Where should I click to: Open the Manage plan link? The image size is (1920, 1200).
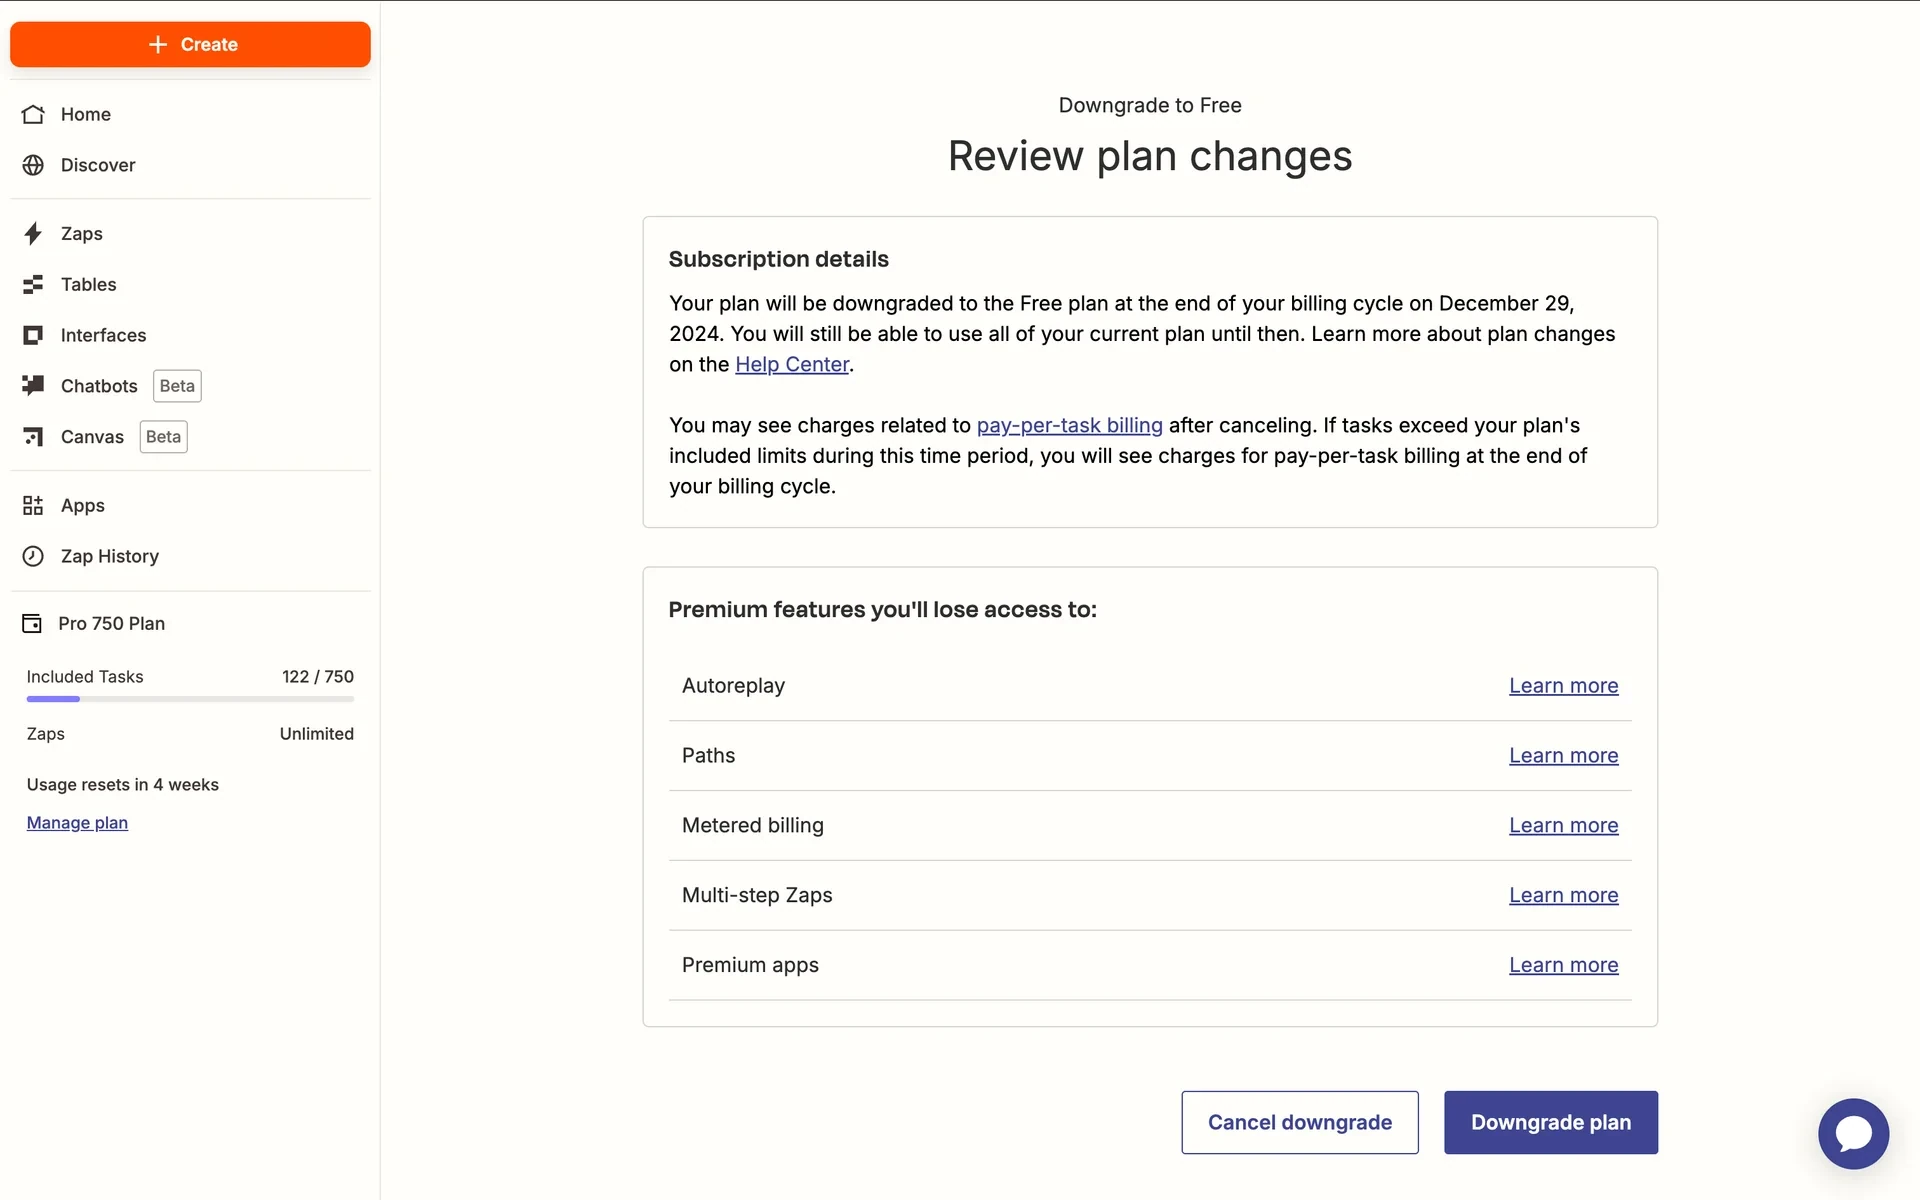click(x=77, y=823)
